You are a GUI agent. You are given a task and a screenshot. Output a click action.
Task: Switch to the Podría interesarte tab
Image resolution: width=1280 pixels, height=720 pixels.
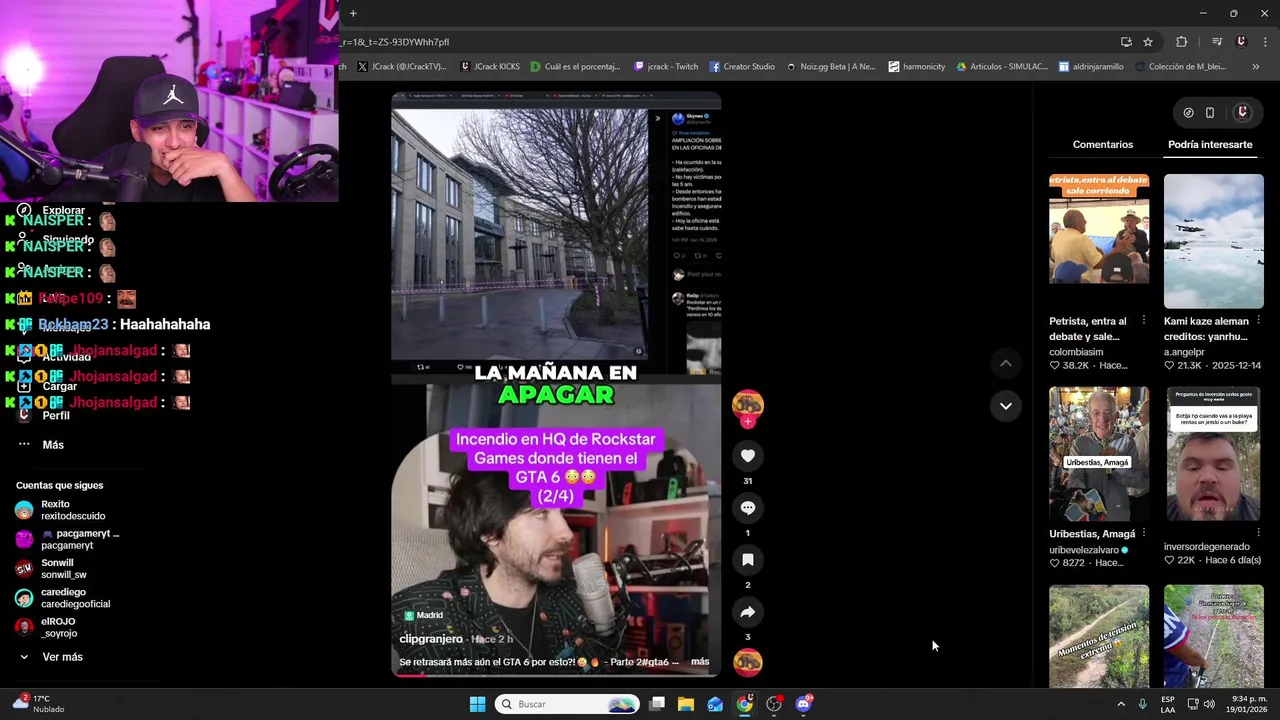1210,145
